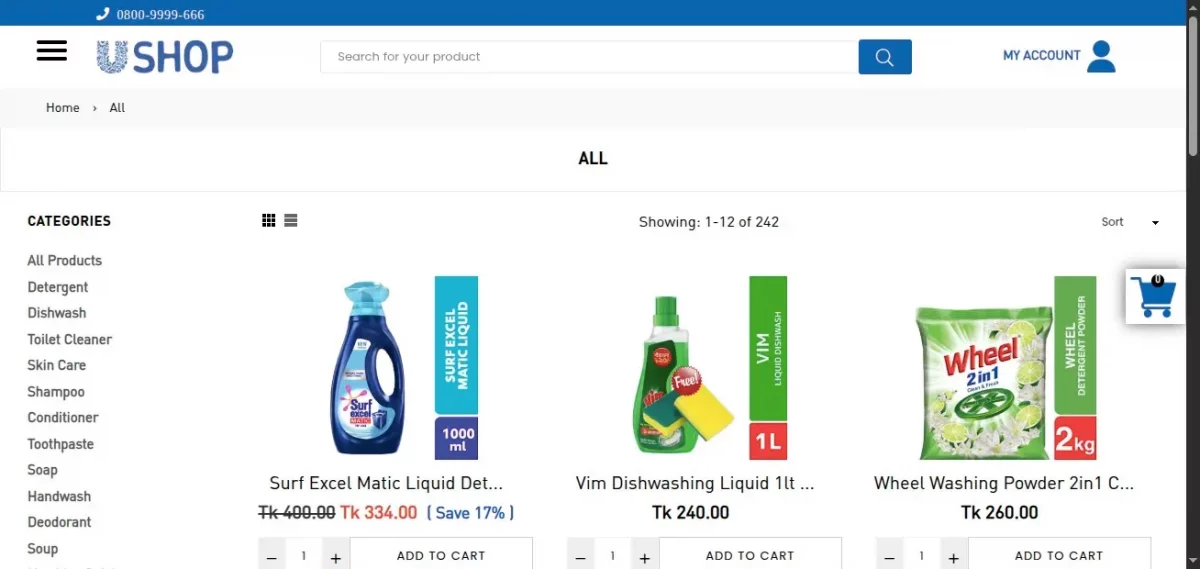Viewport: 1200px width, 569px height.
Task: Click the USHOP logo
Action: (165, 57)
